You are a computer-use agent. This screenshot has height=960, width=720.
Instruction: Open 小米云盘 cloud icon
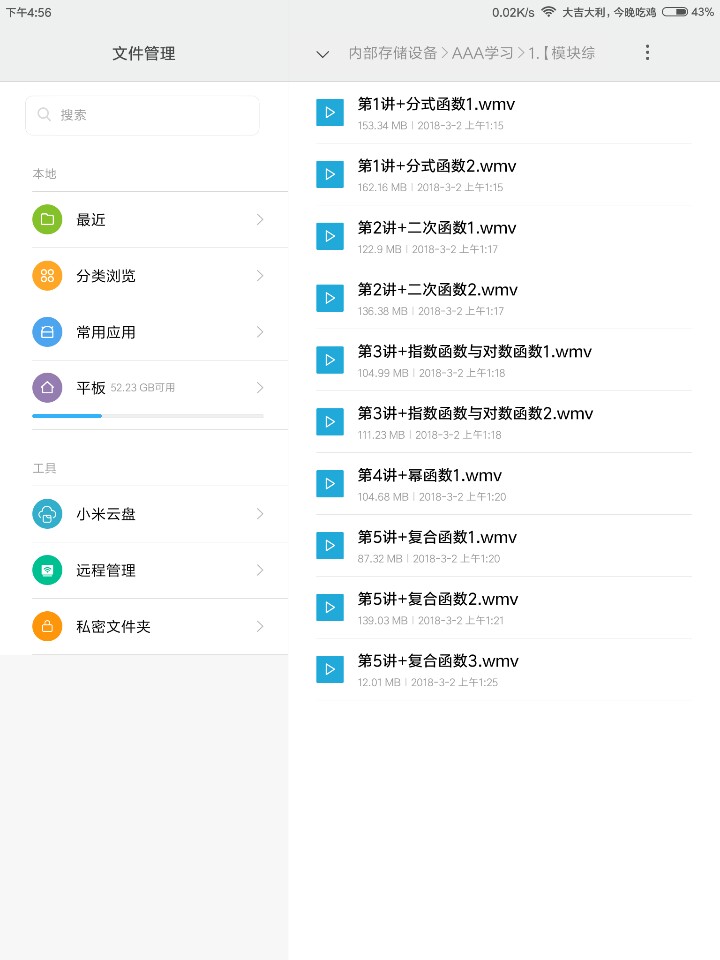point(47,514)
